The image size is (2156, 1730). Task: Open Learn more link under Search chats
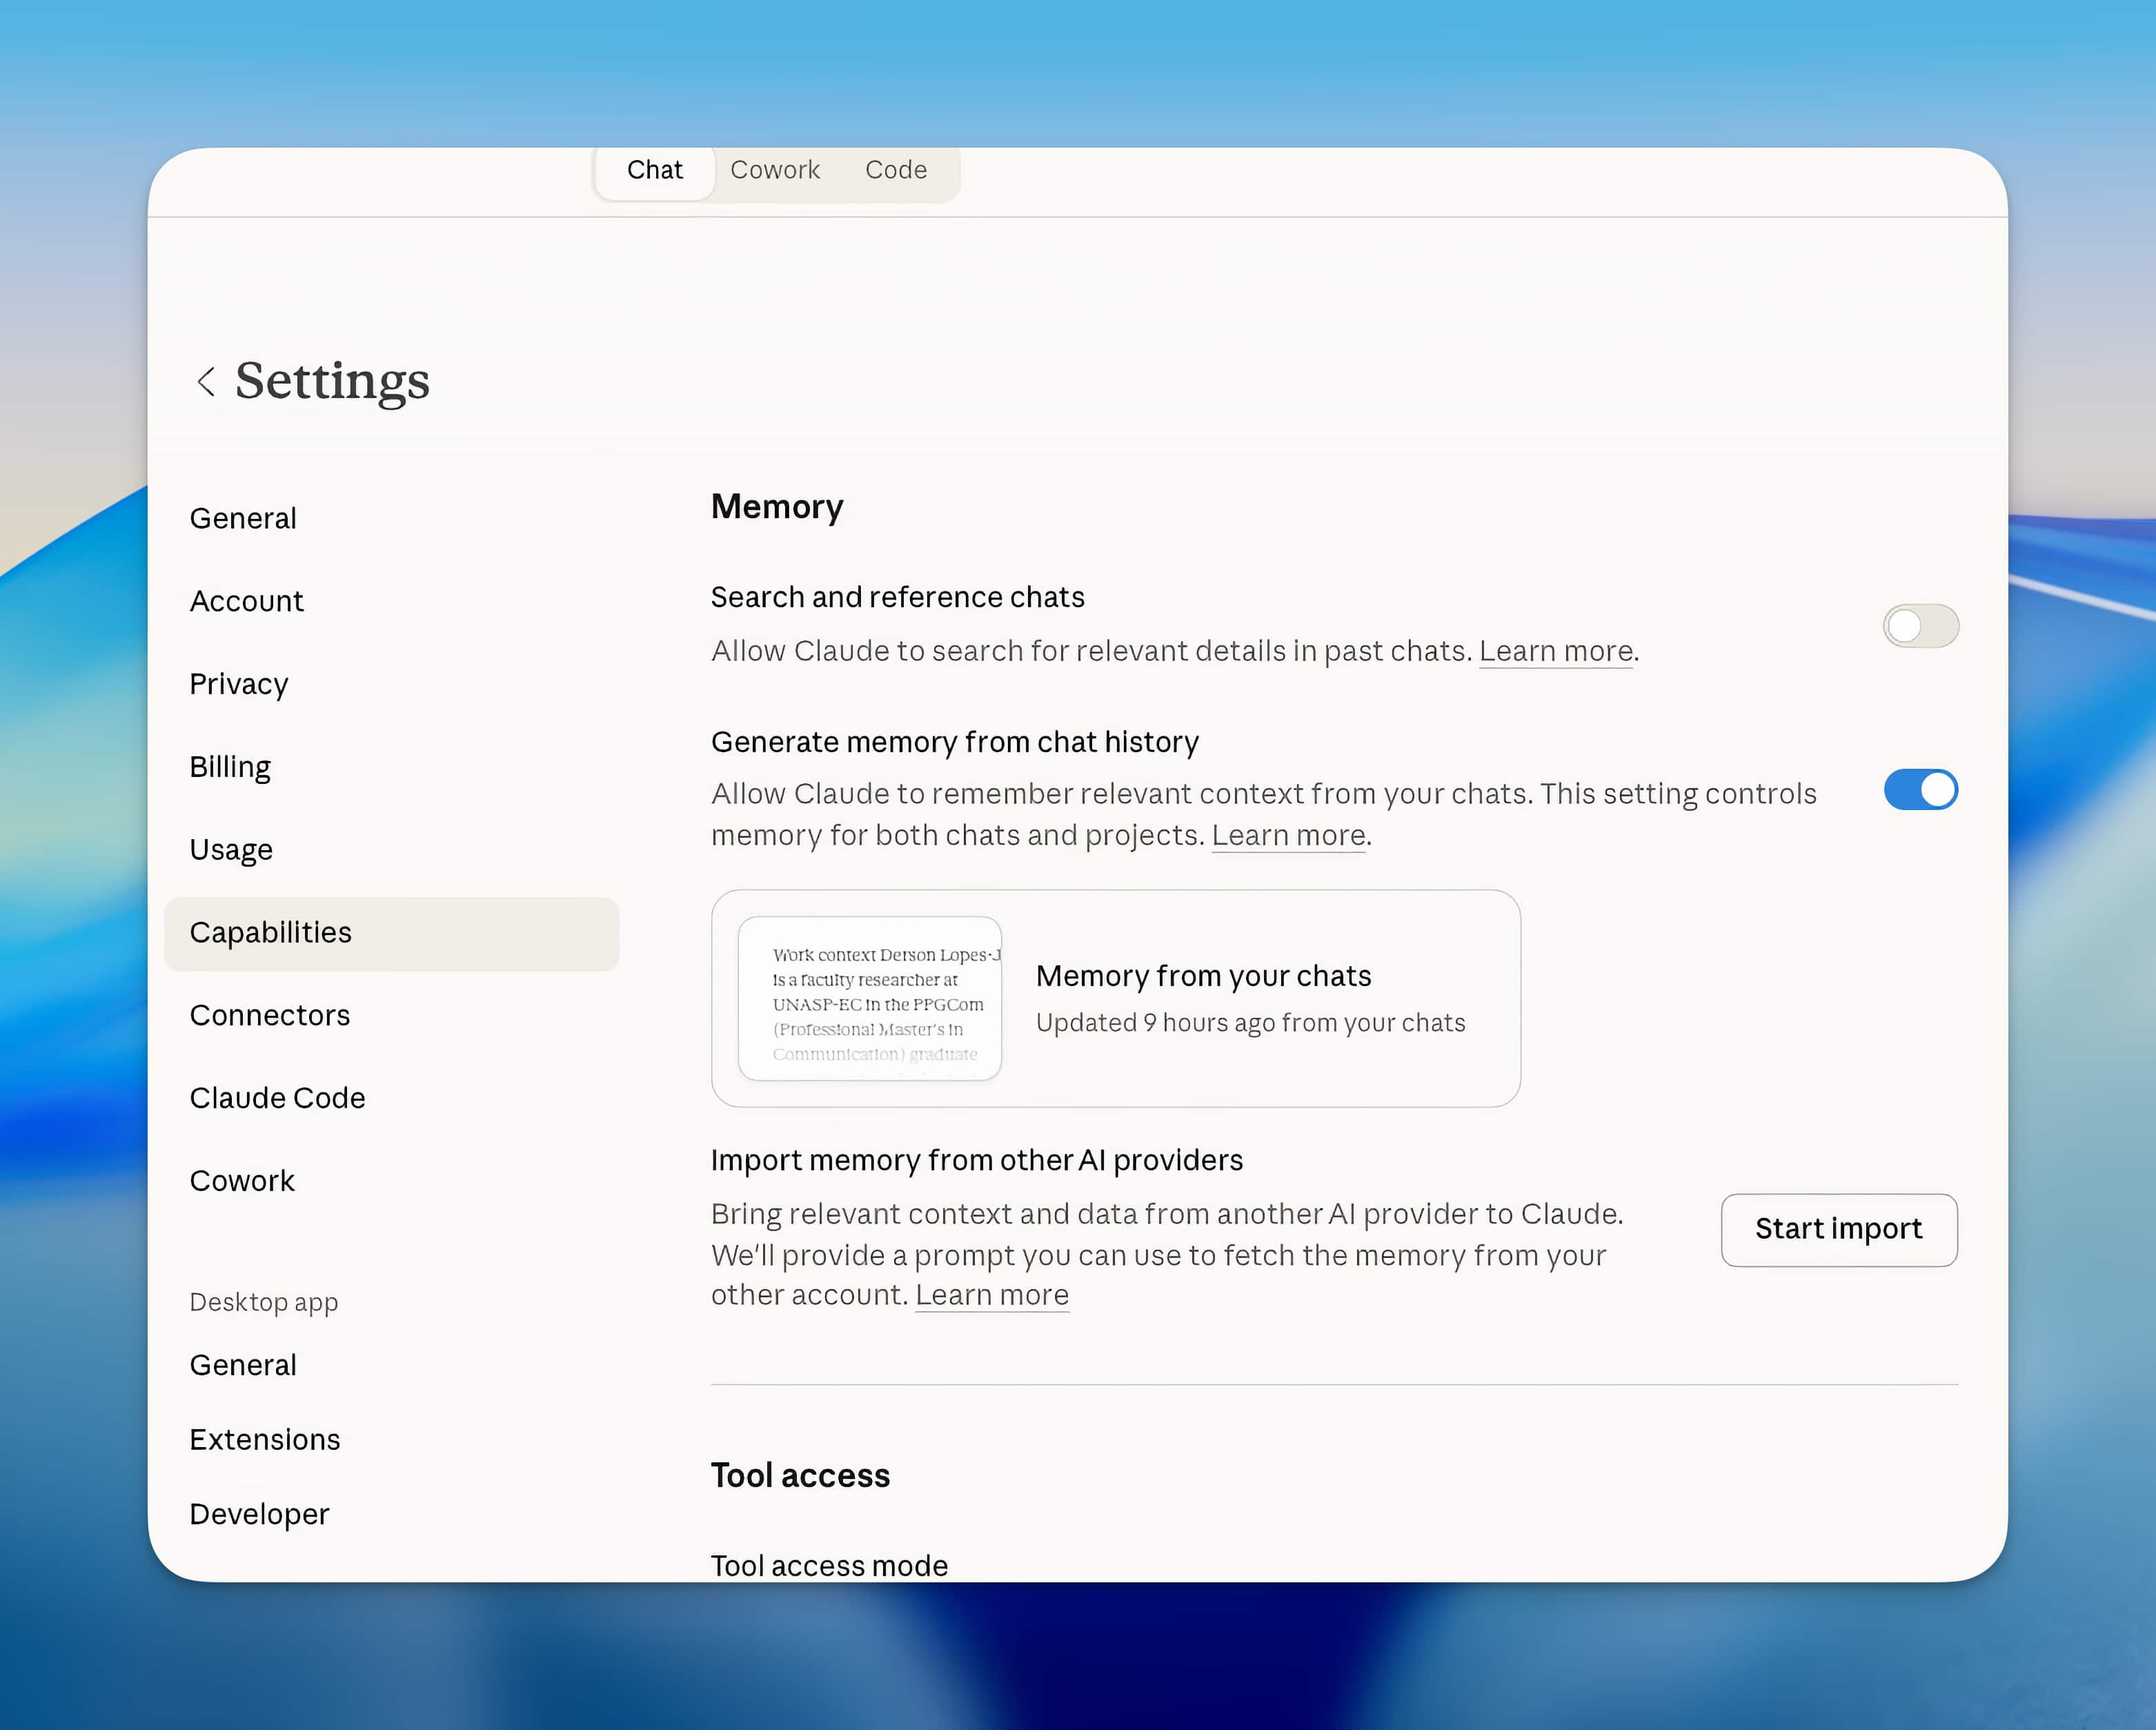point(1555,651)
